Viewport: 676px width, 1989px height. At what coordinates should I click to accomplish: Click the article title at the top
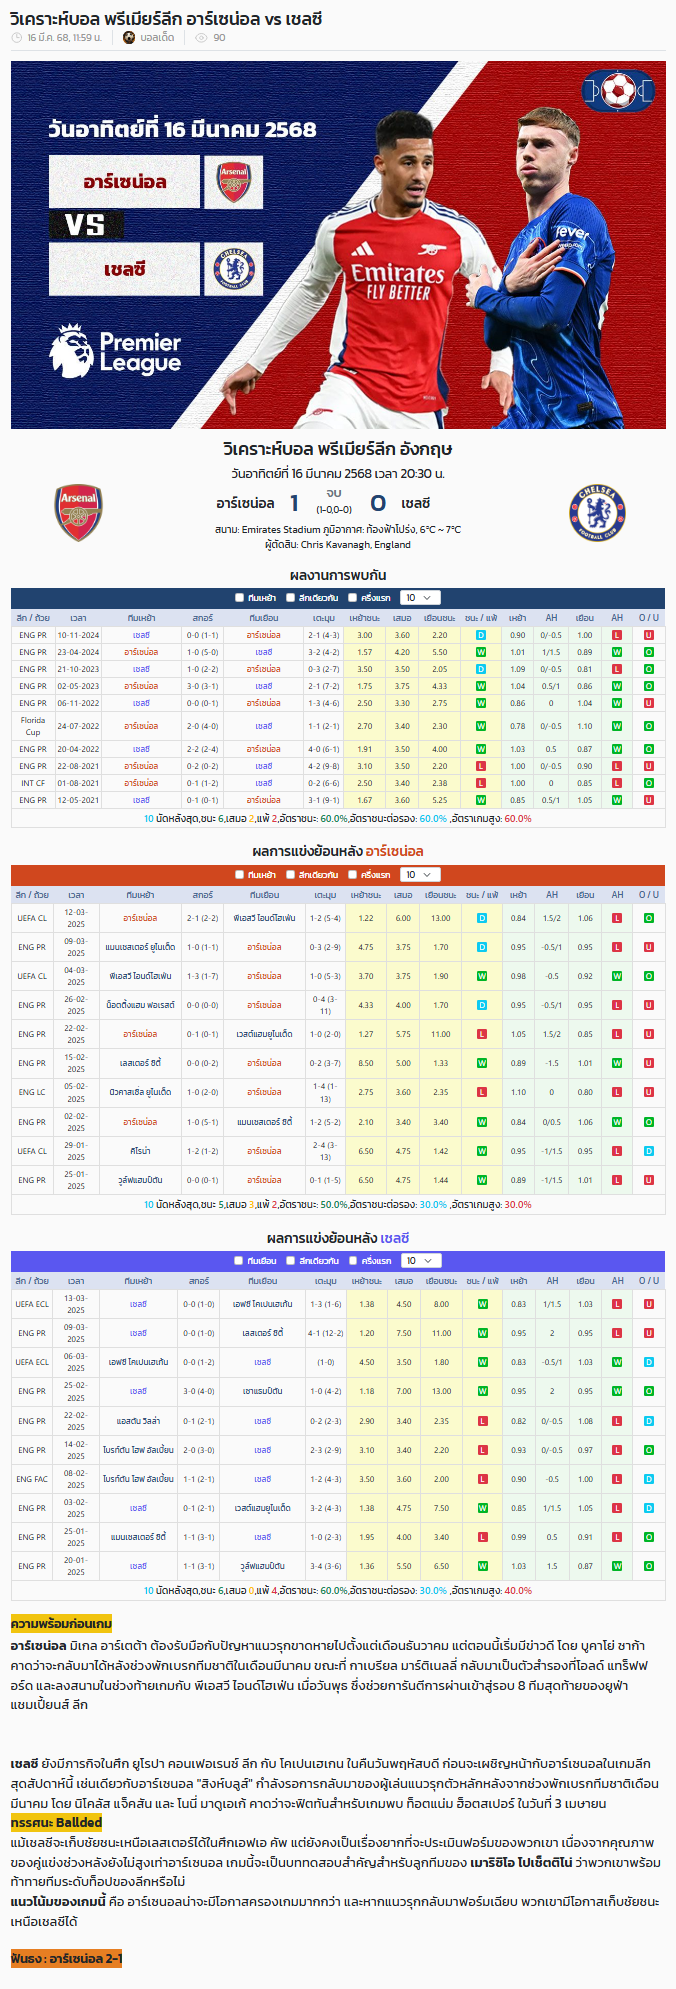[x=166, y=17]
